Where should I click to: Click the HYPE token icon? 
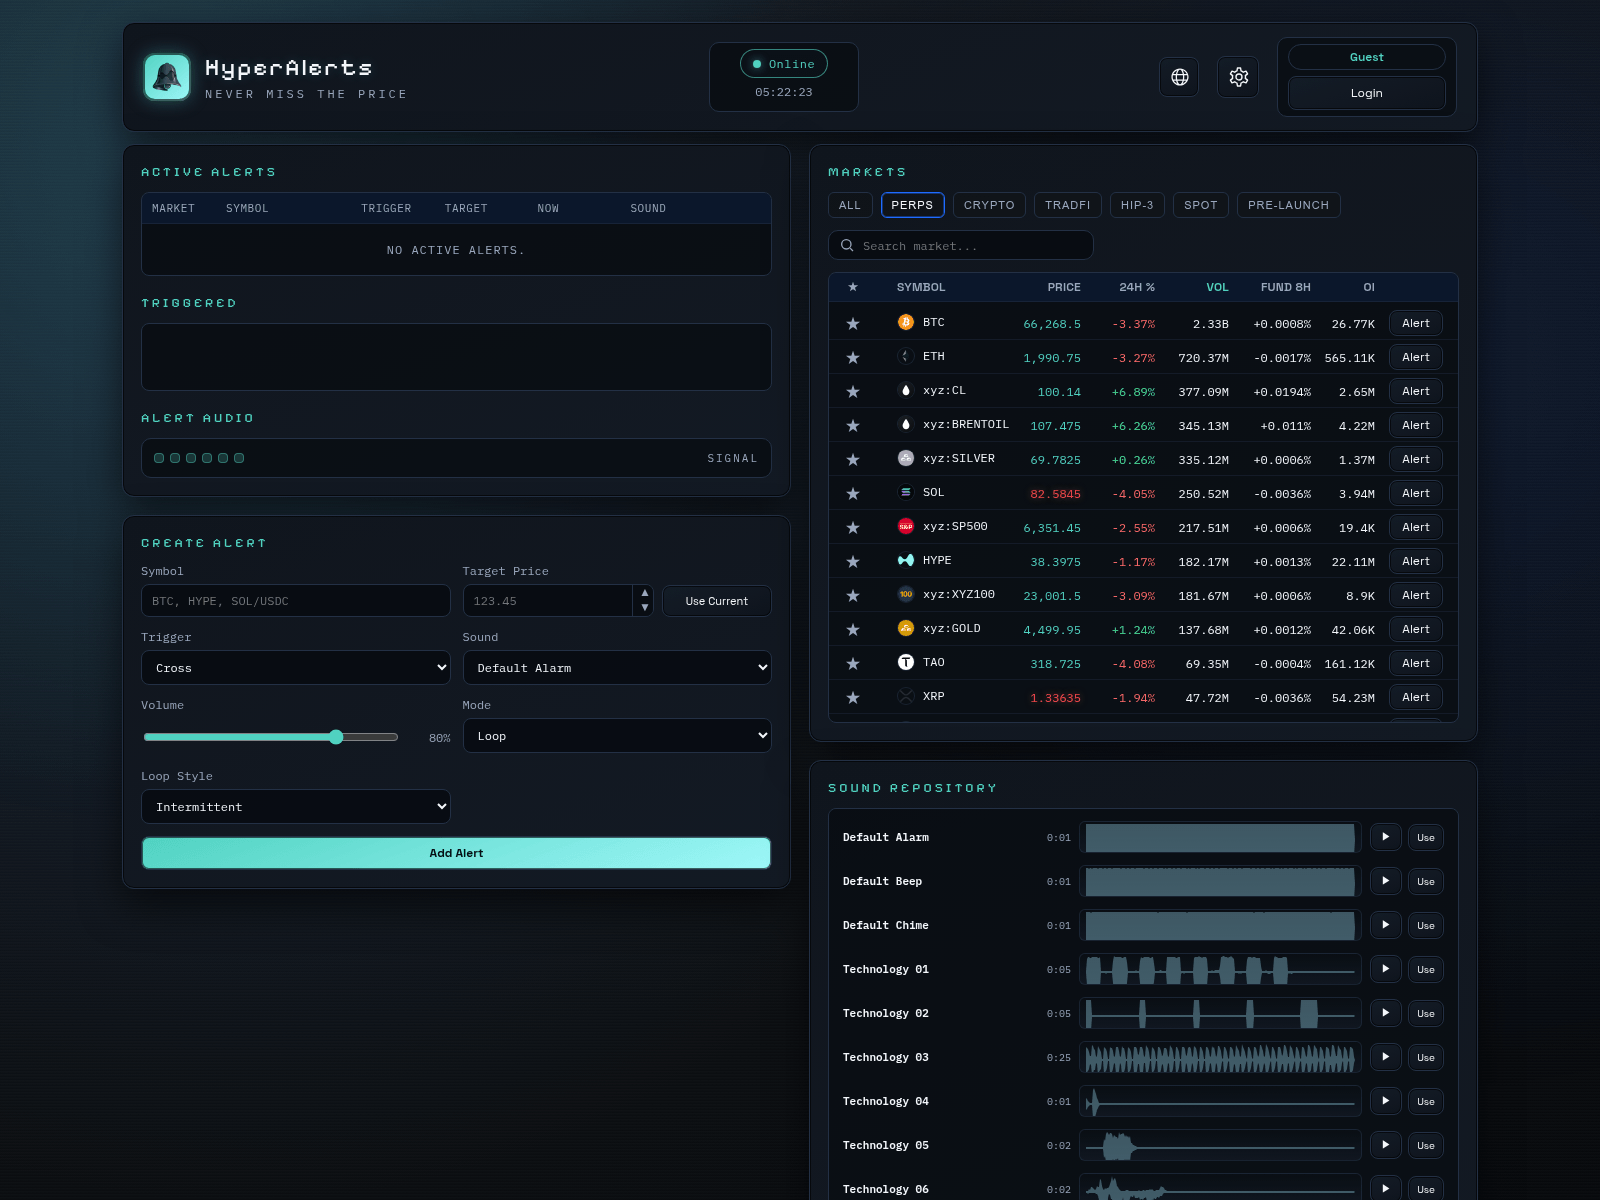point(906,560)
